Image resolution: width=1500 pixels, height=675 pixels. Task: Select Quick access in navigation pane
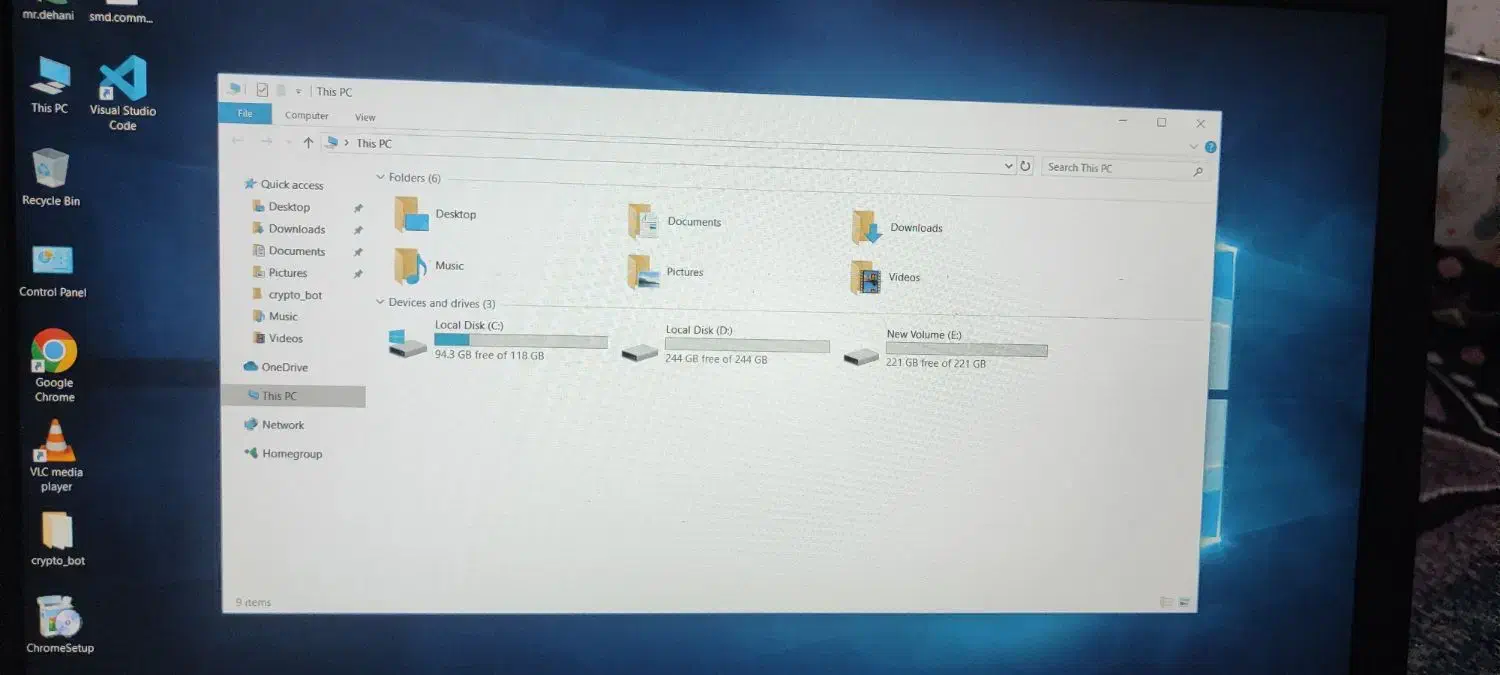pyautogui.click(x=283, y=185)
